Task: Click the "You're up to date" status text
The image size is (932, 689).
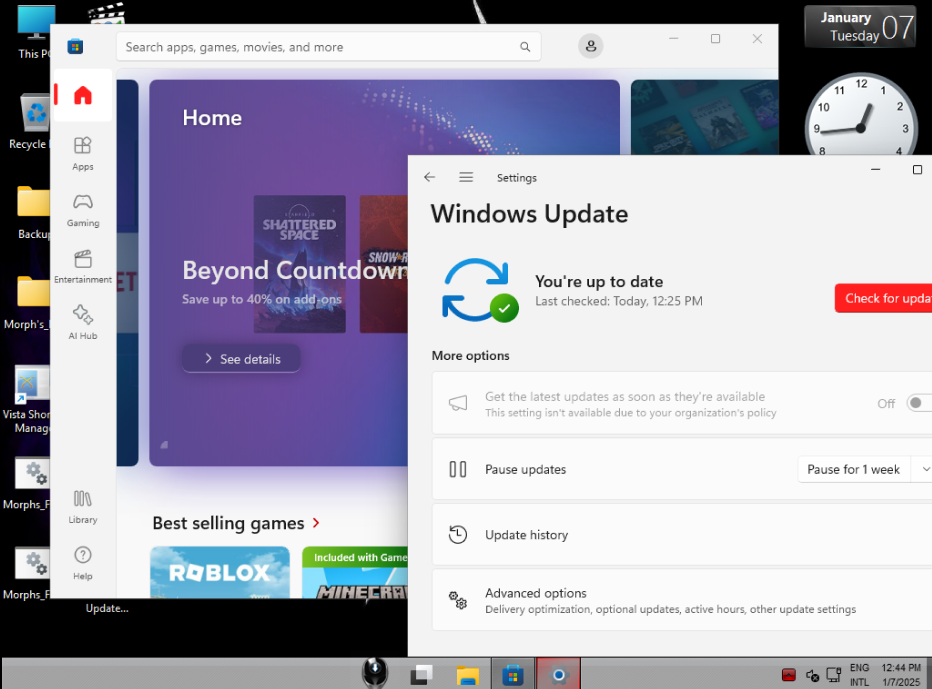Action: (599, 281)
